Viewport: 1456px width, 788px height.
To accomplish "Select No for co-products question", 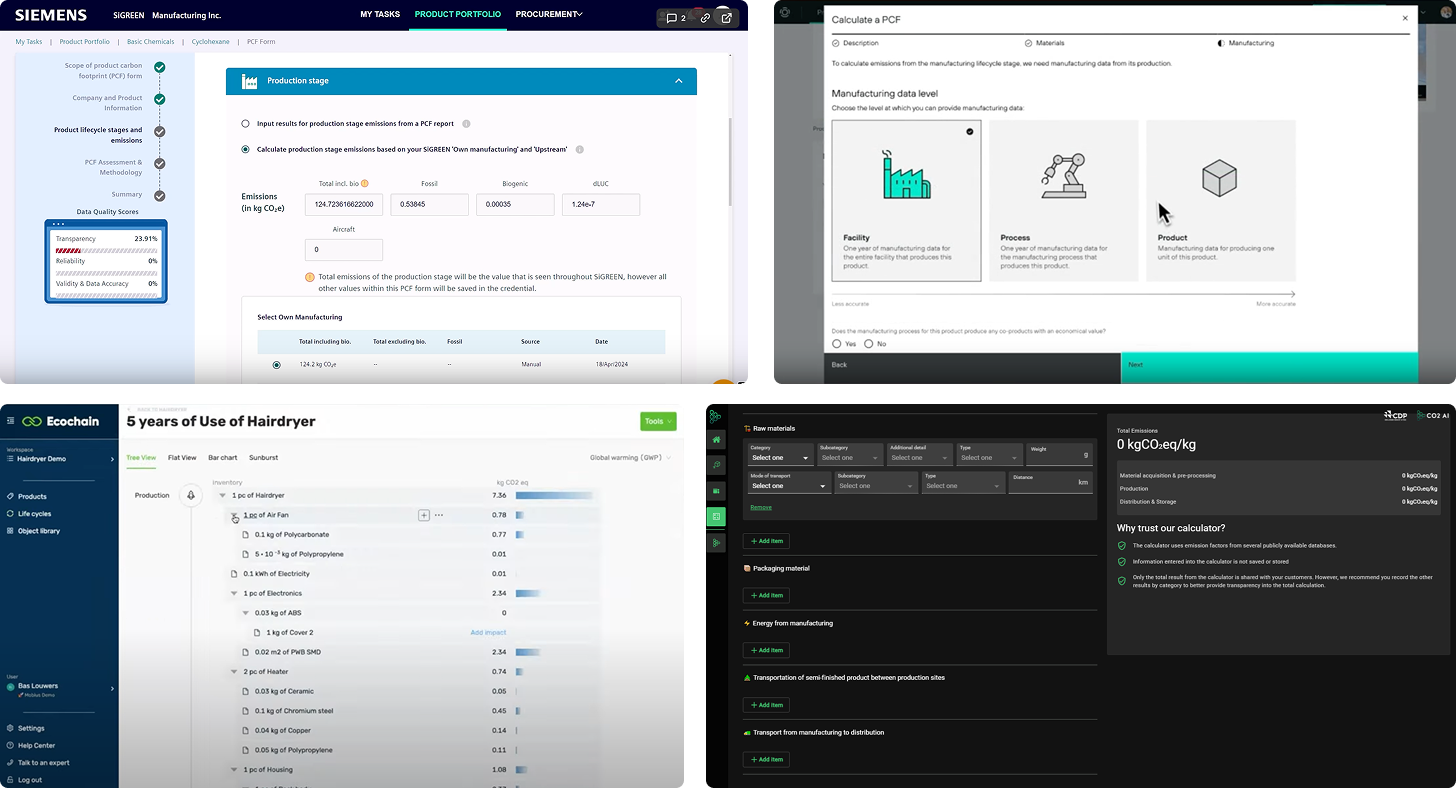I will (869, 343).
